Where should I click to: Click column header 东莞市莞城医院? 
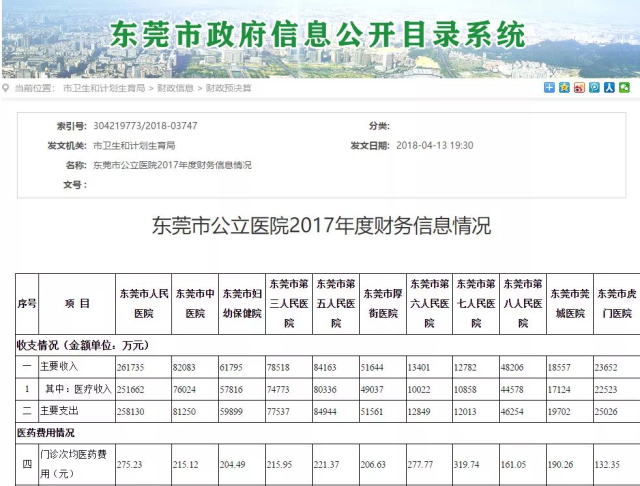pyautogui.click(x=570, y=304)
